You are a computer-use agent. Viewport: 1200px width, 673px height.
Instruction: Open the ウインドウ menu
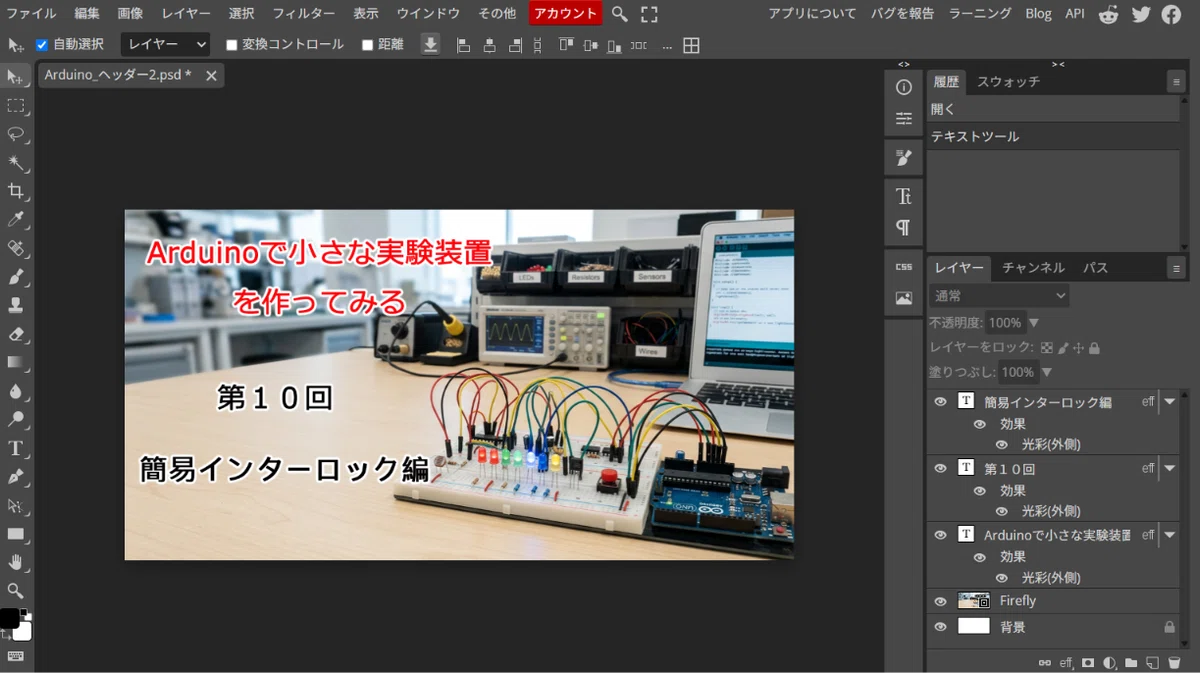coord(428,14)
